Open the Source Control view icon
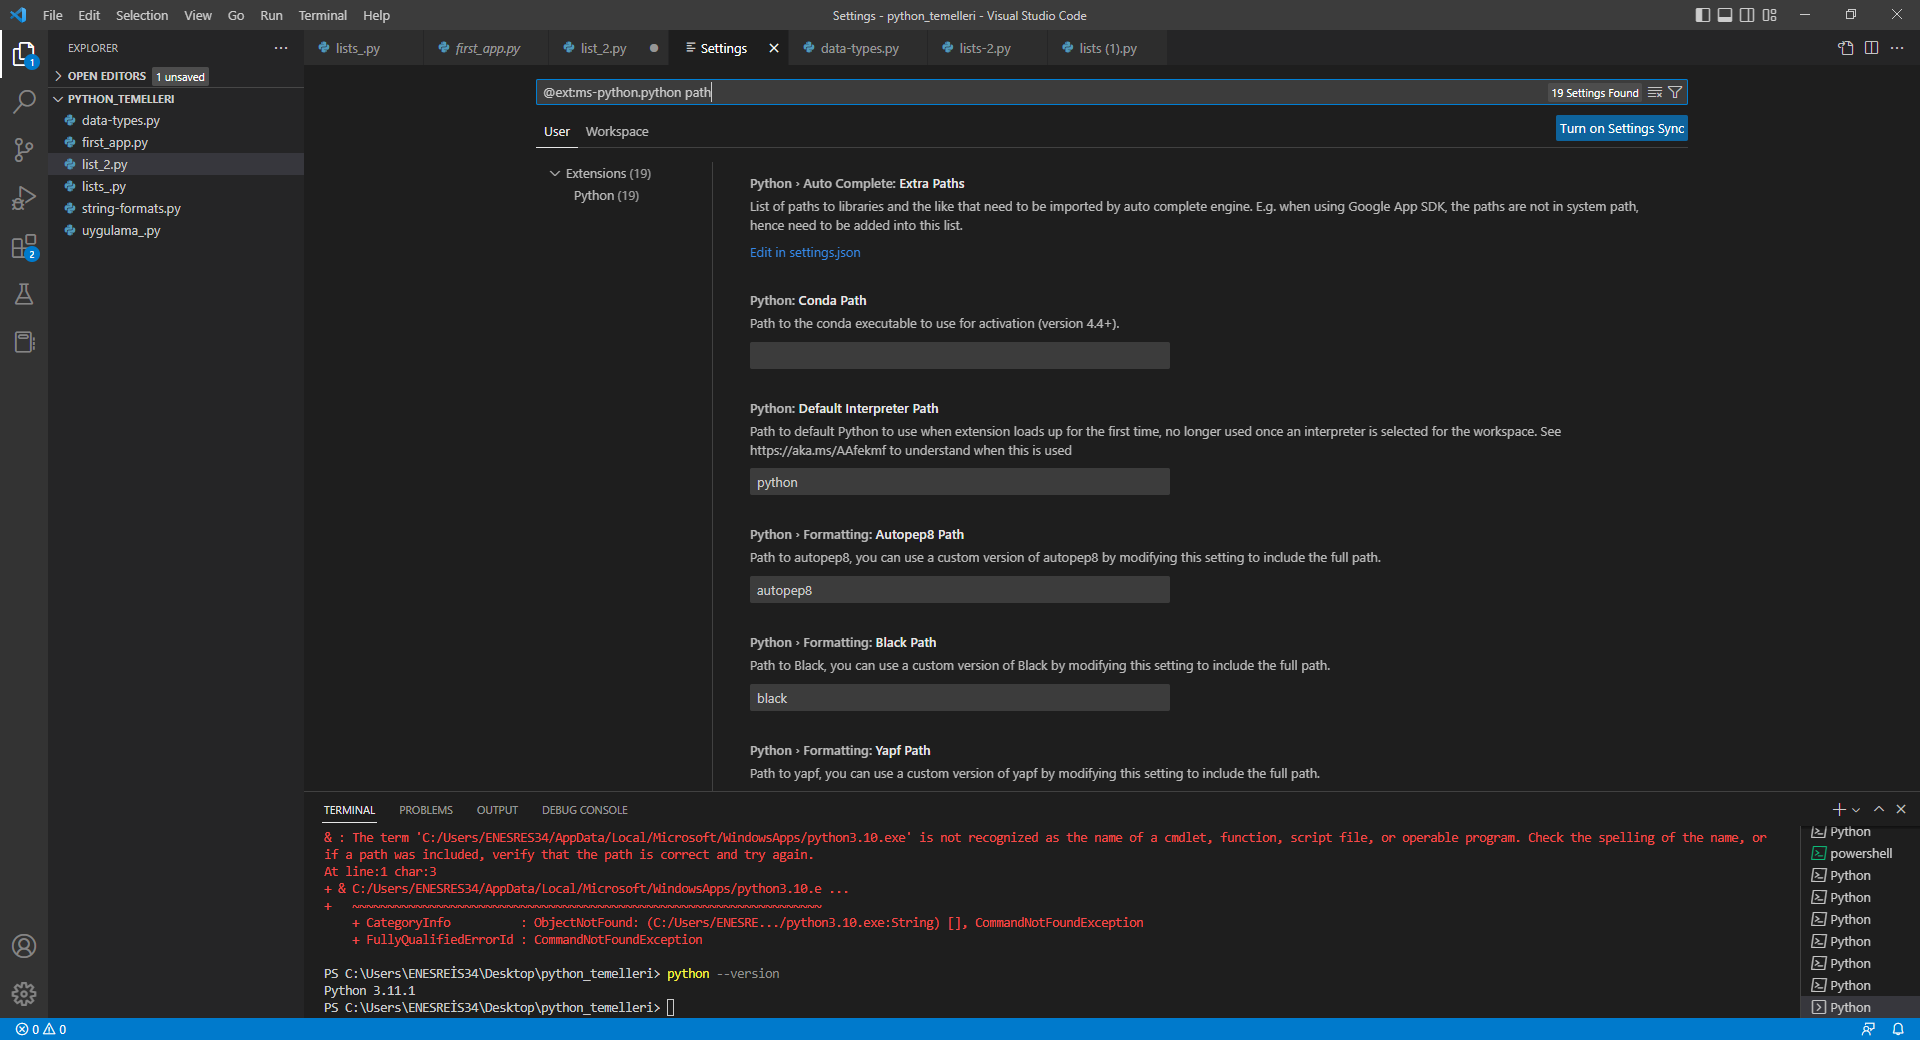The height and width of the screenshot is (1040, 1920). [x=24, y=150]
